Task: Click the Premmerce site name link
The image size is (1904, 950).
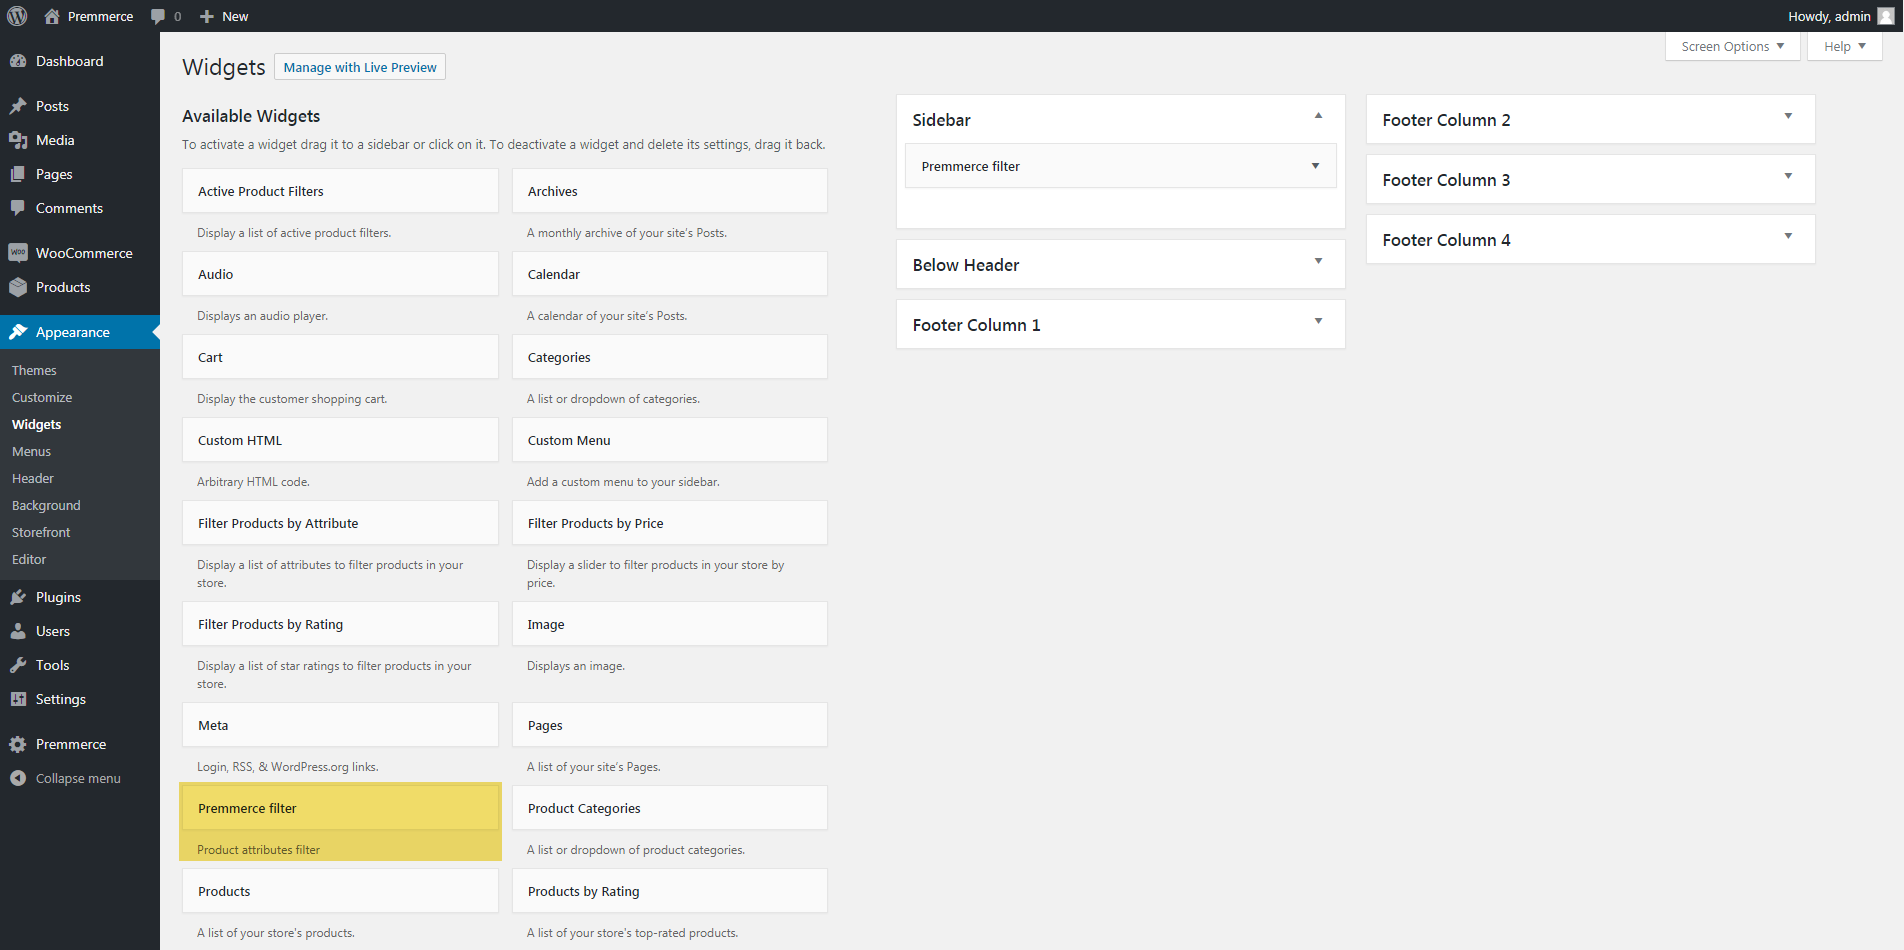Action: 100,16
